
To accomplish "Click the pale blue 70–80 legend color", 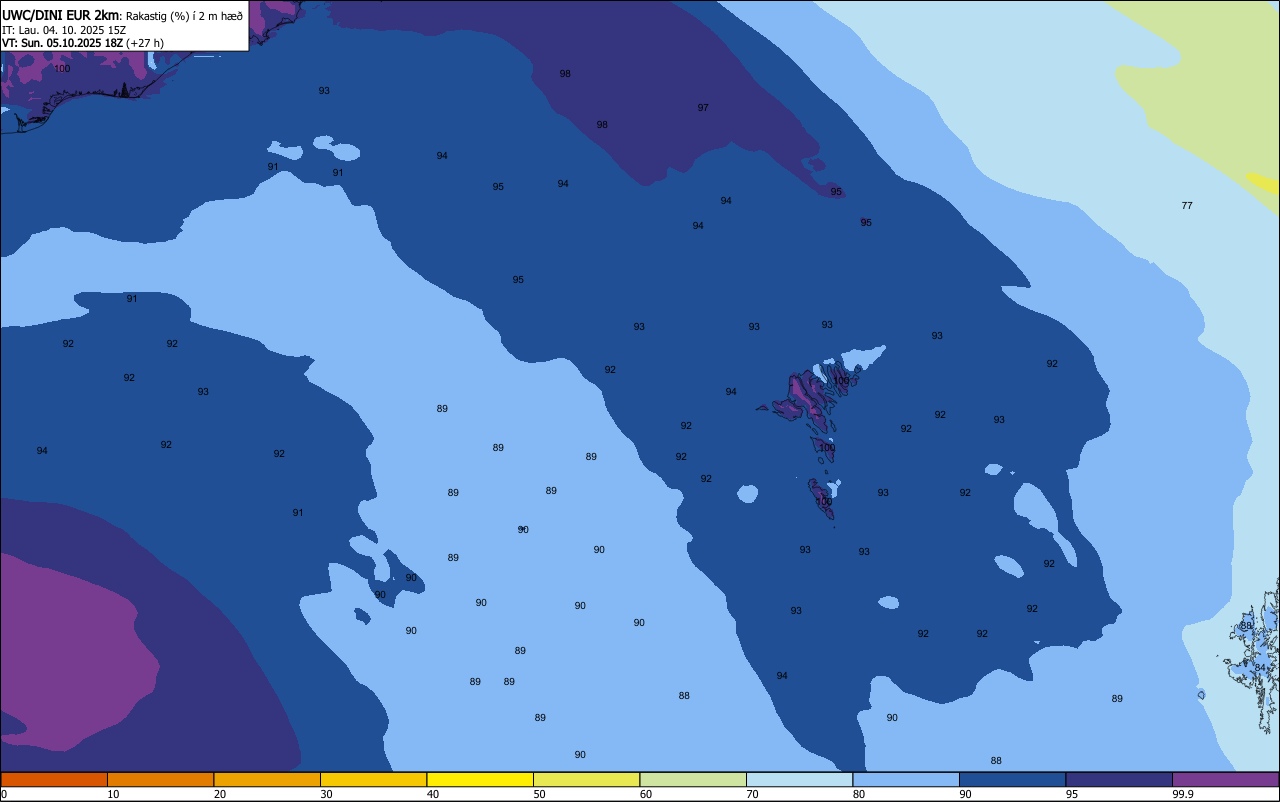I will [799, 779].
